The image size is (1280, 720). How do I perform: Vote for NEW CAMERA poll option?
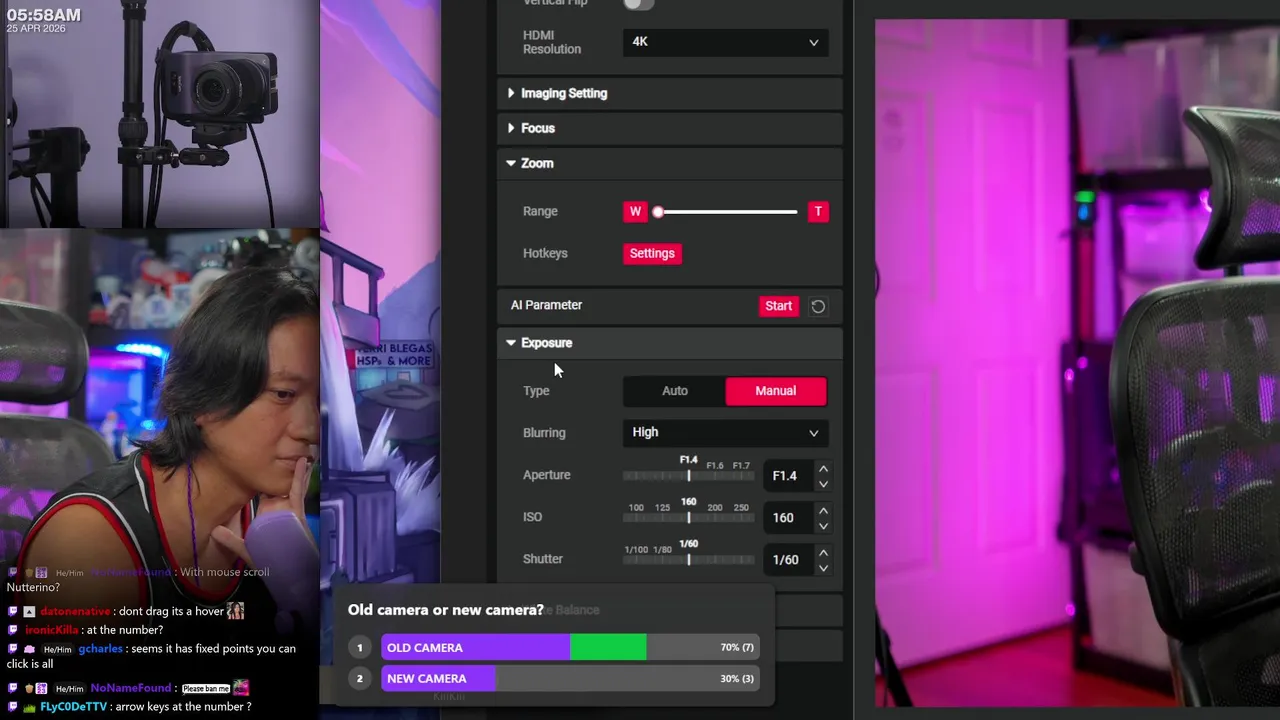point(570,679)
